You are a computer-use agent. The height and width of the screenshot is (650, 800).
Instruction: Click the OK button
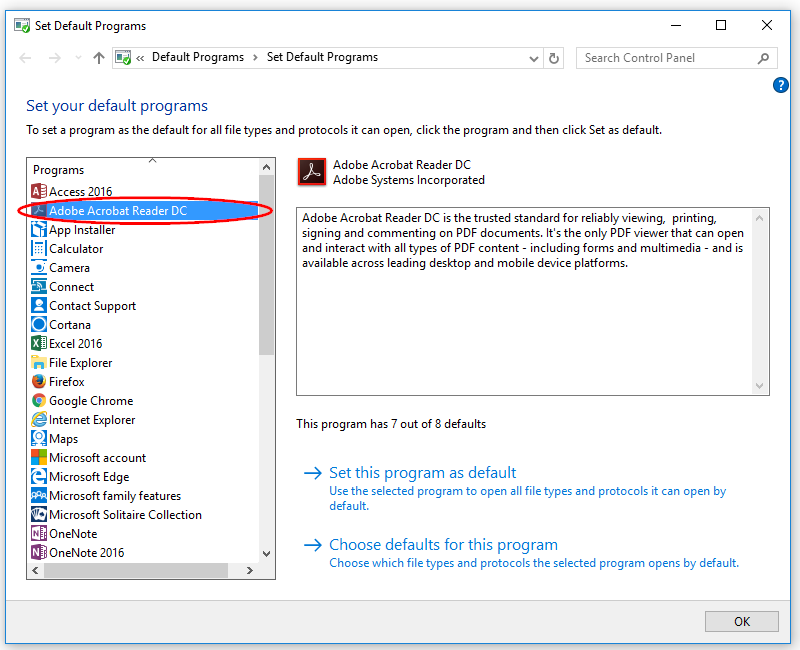click(742, 621)
